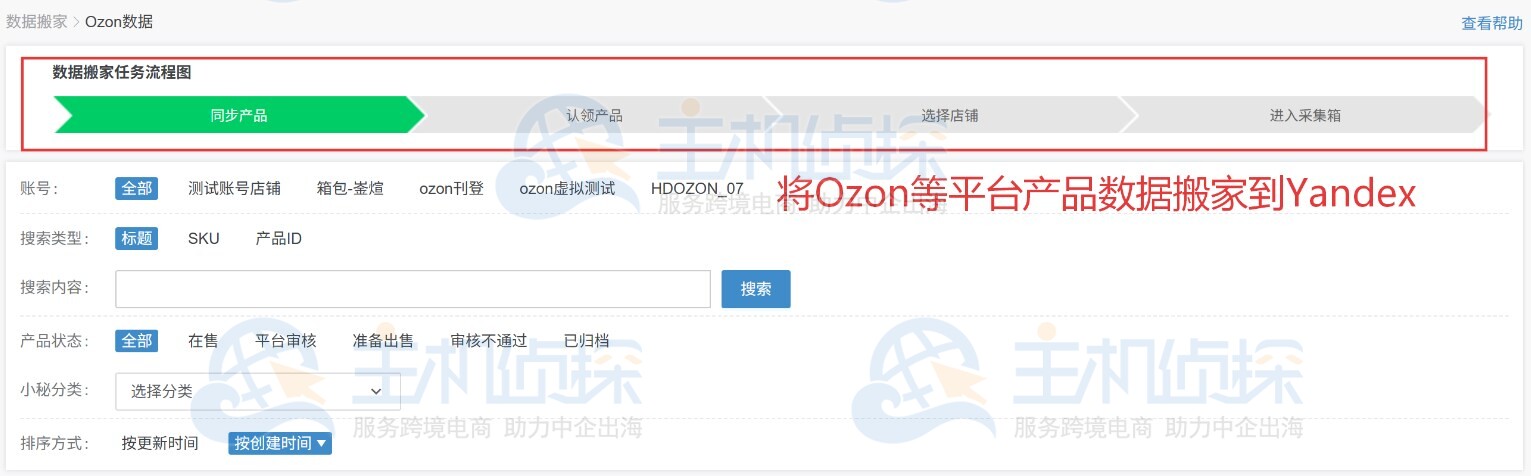Click the 选择店铺 workflow step
The height and width of the screenshot is (476, 1531).
[949, 115]
